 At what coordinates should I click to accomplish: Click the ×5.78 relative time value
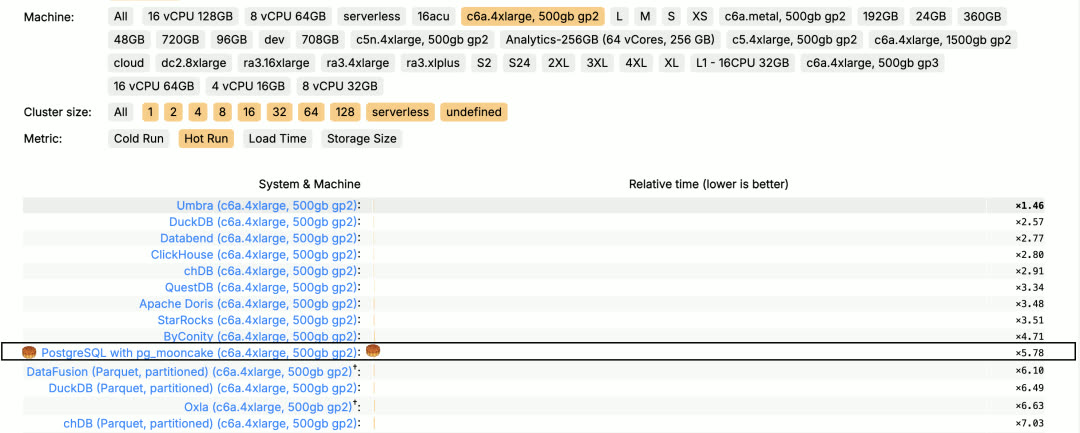pyautogui.click(x=1029, y=353)
